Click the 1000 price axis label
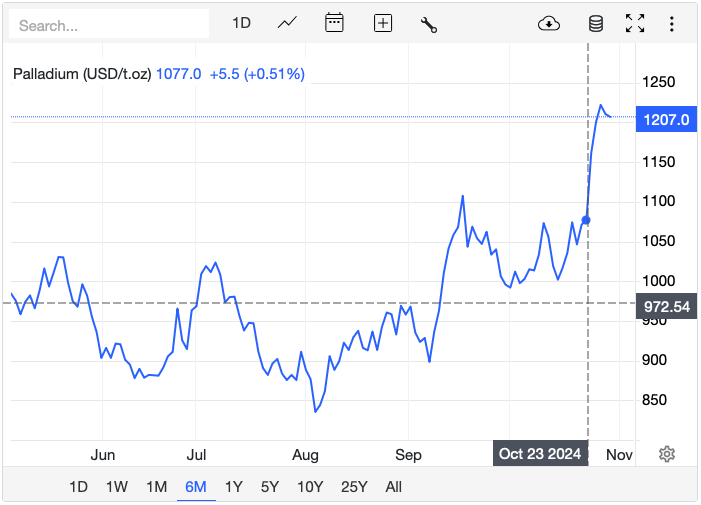 point(659,281)
